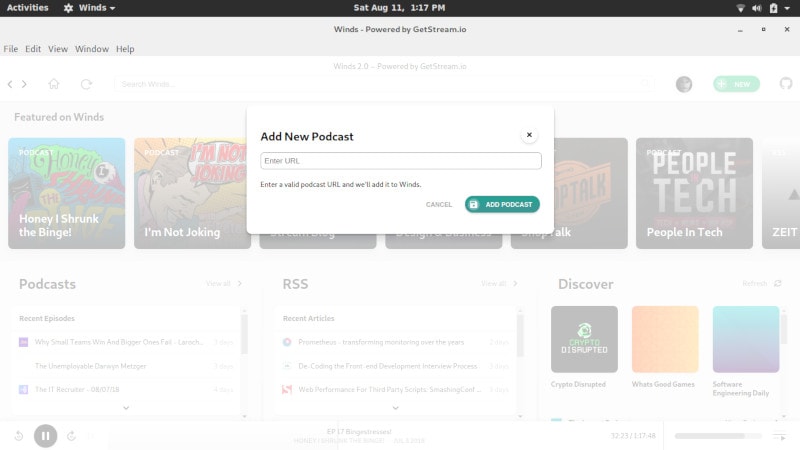Viewport: 800px width, 450px height.
Task: Click the green New button
Action: click(x=736, y=84)
